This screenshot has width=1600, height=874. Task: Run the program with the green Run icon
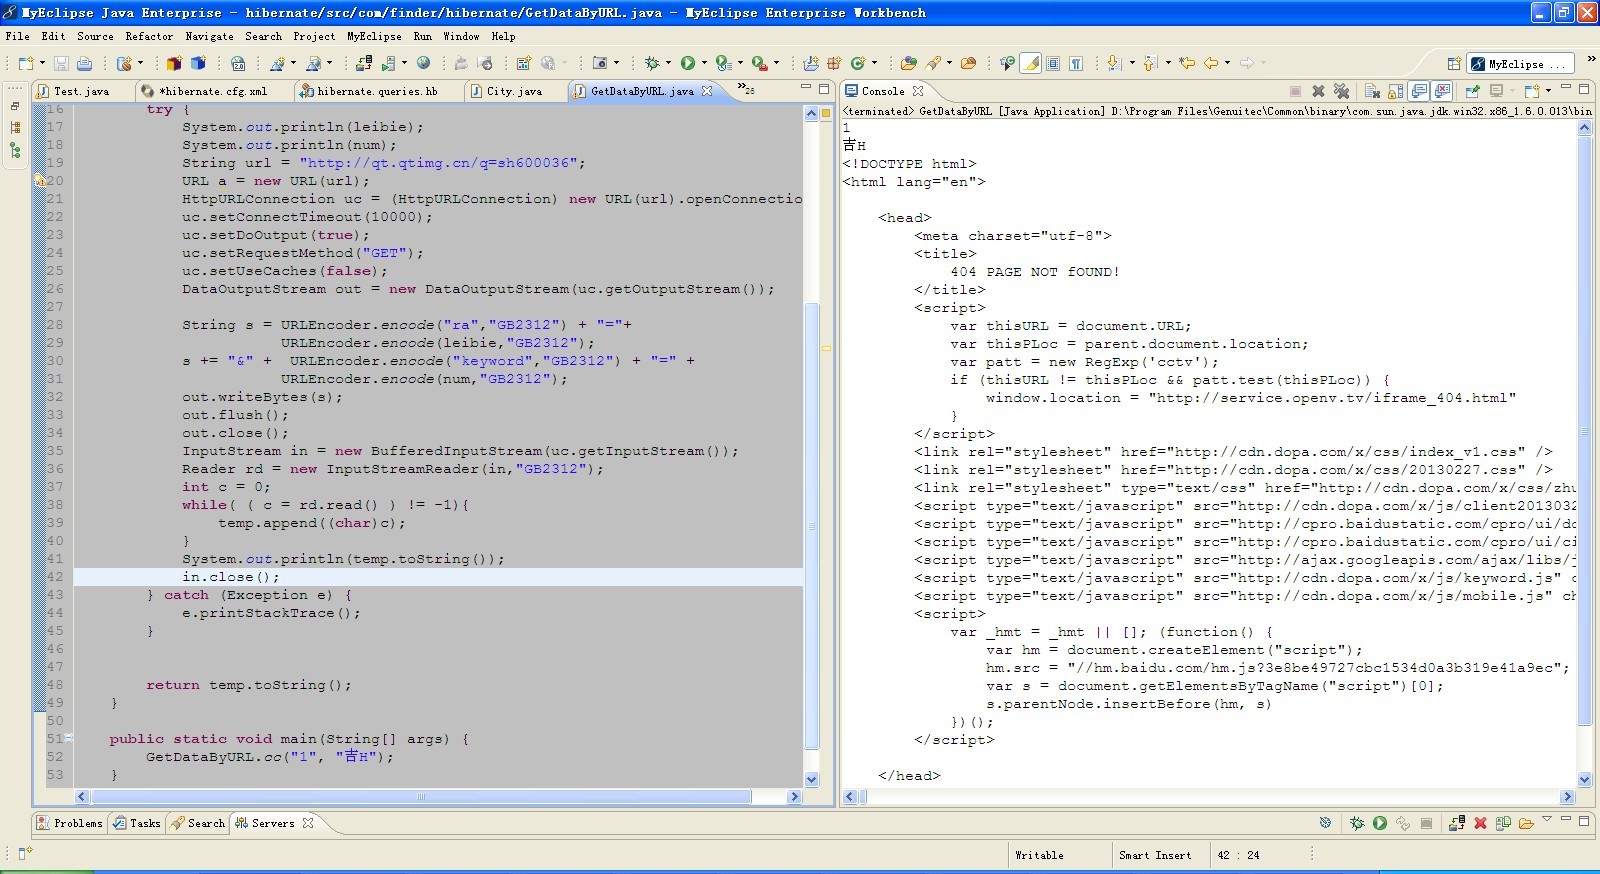pos(688,63)
